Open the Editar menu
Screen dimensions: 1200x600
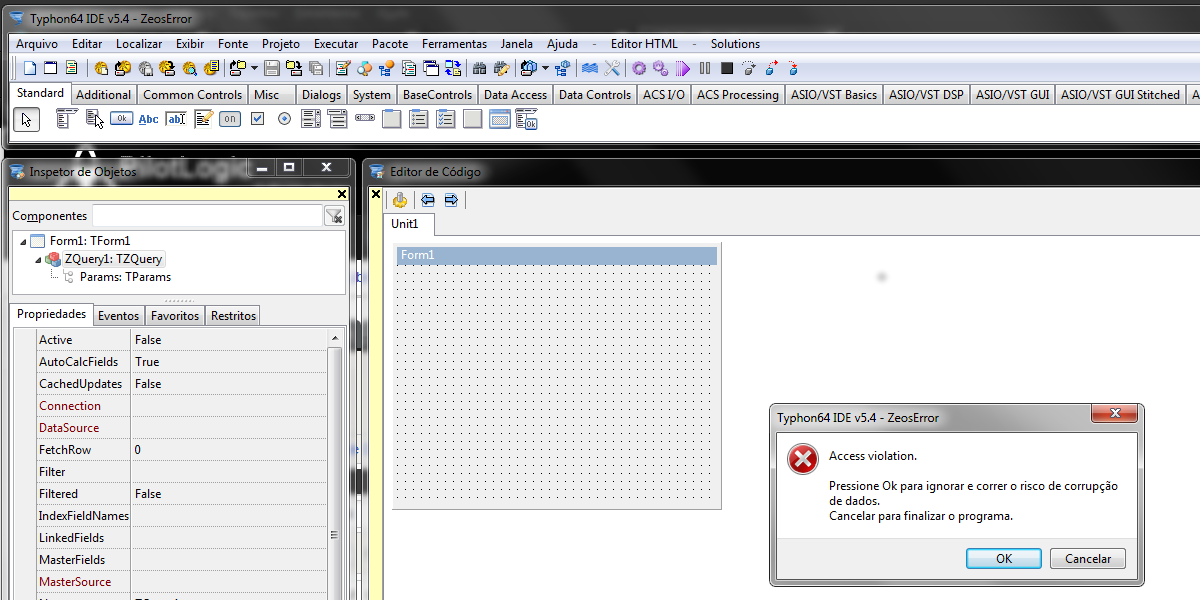(87, 44)
